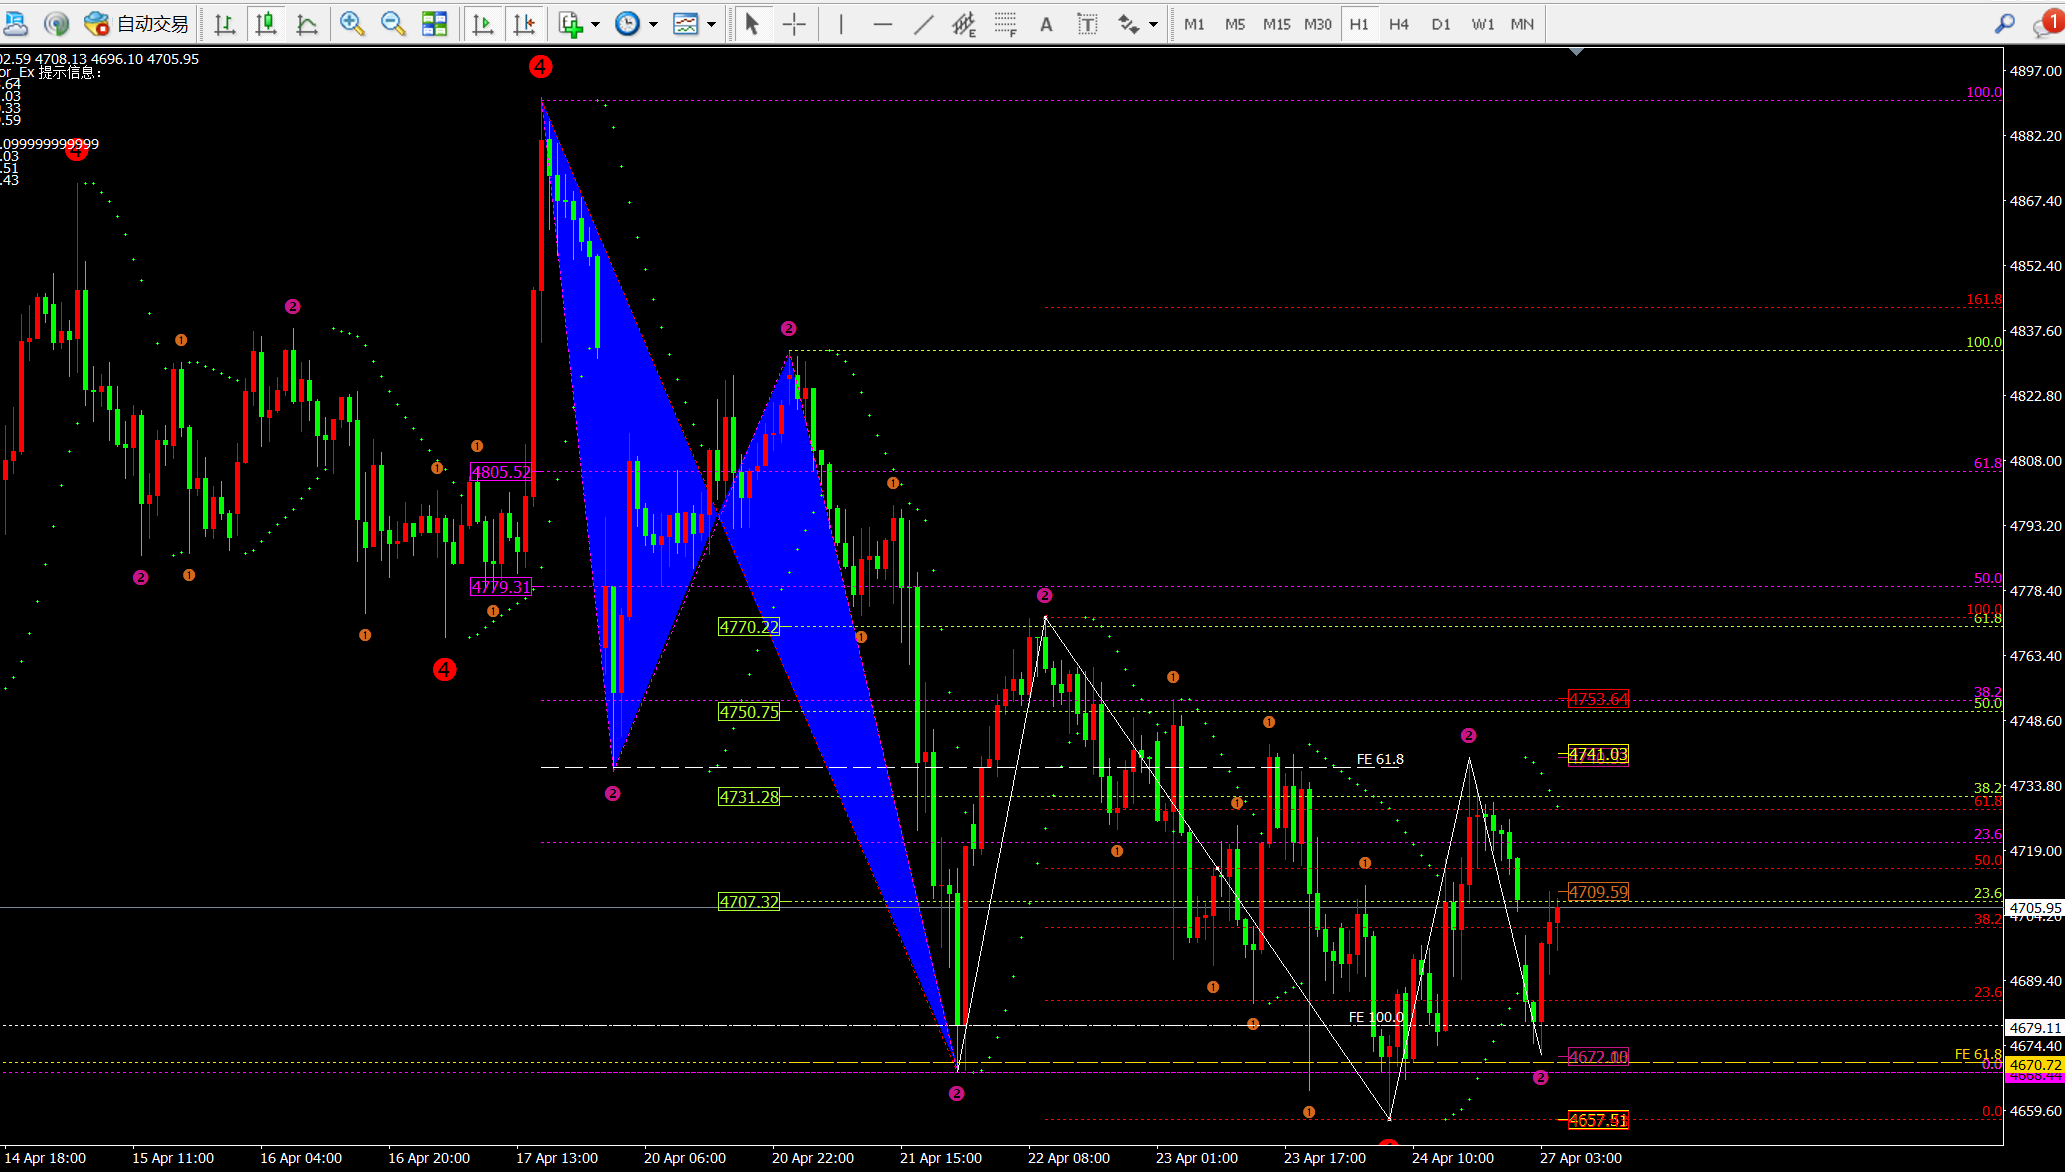Screen dimensions: 2065x1172
Task: Select the crosshair tool
Action: (x=794, y=24)
